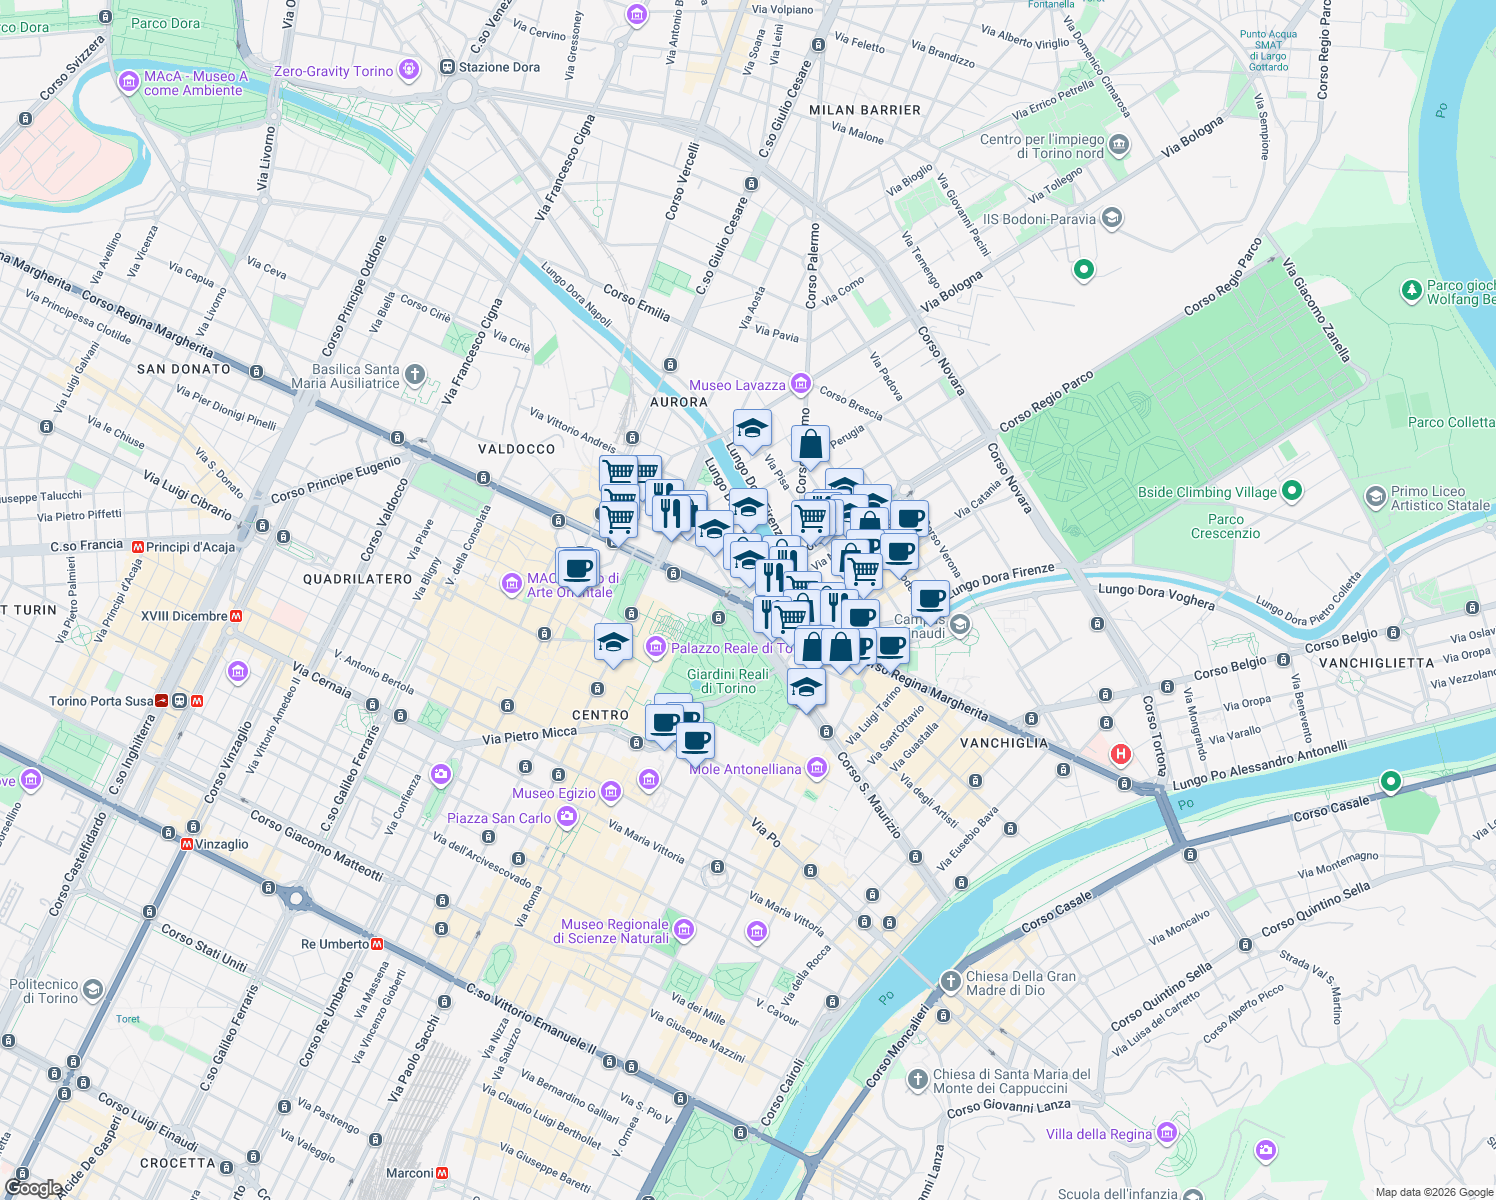Select the playground icon at Parco giochi Wolfang
Viewport: 1496px width, 1200px height.
click(x=1411, y=291)
